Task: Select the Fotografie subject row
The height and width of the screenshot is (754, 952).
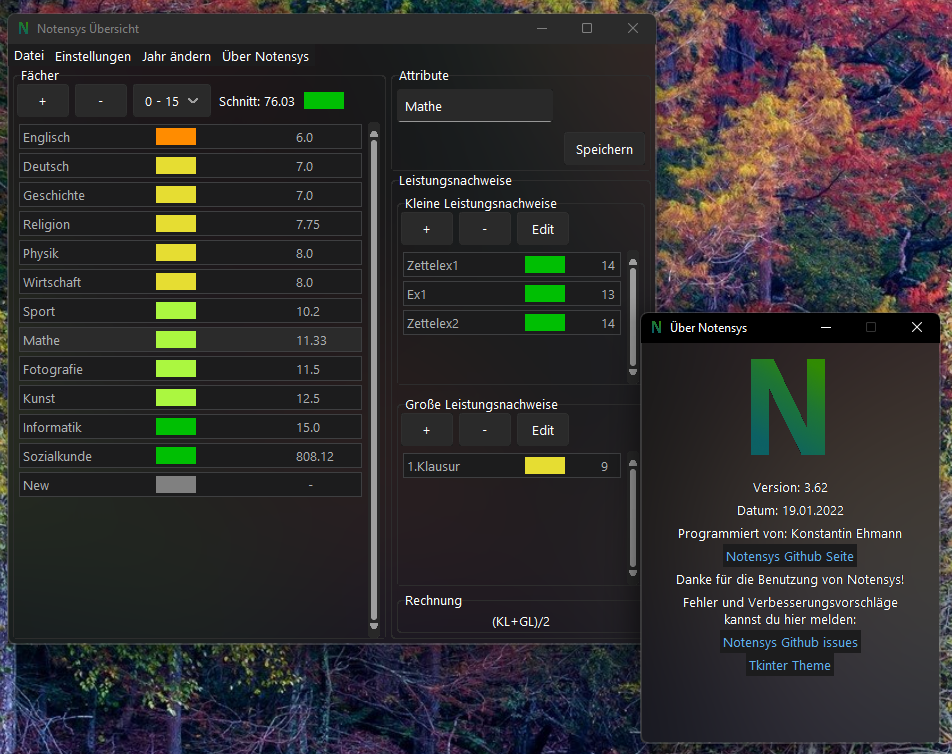Action: (191, 369)
